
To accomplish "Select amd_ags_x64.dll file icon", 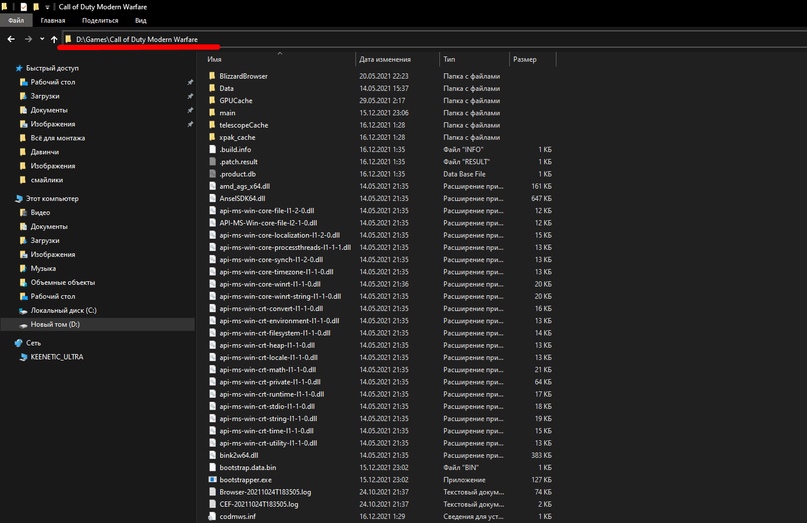I will coord(212,186).
